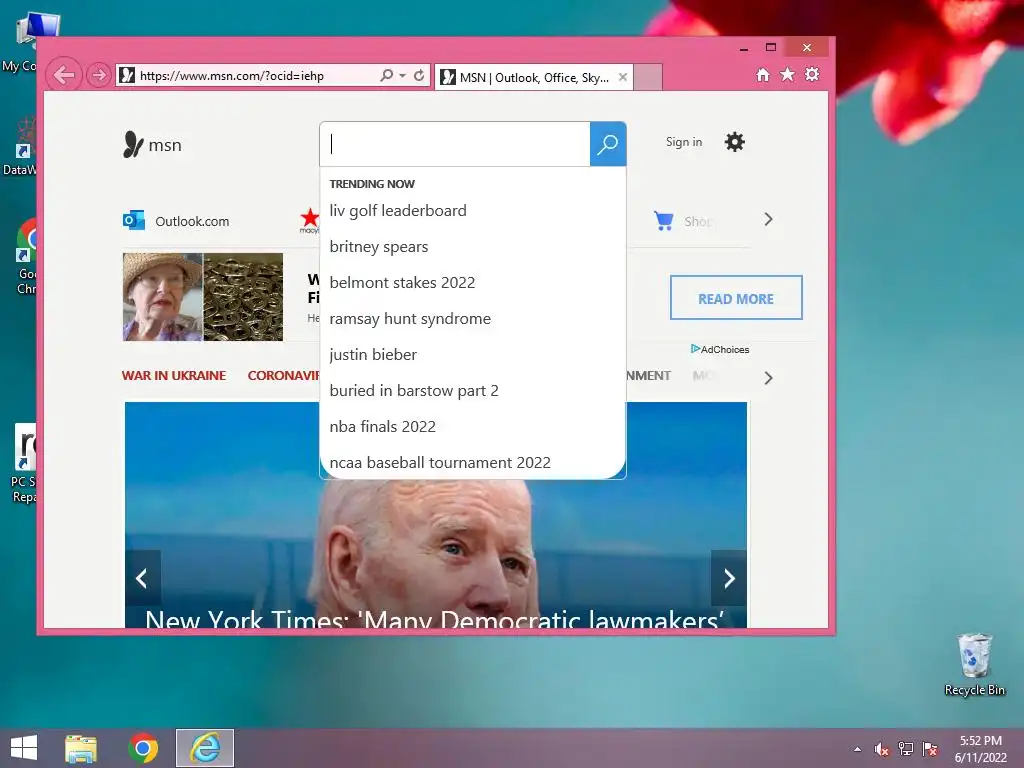The width and height of the screenshot is (1024, 768).
Task: Click the AdChoices link
Action: click(x=720, y=349)
